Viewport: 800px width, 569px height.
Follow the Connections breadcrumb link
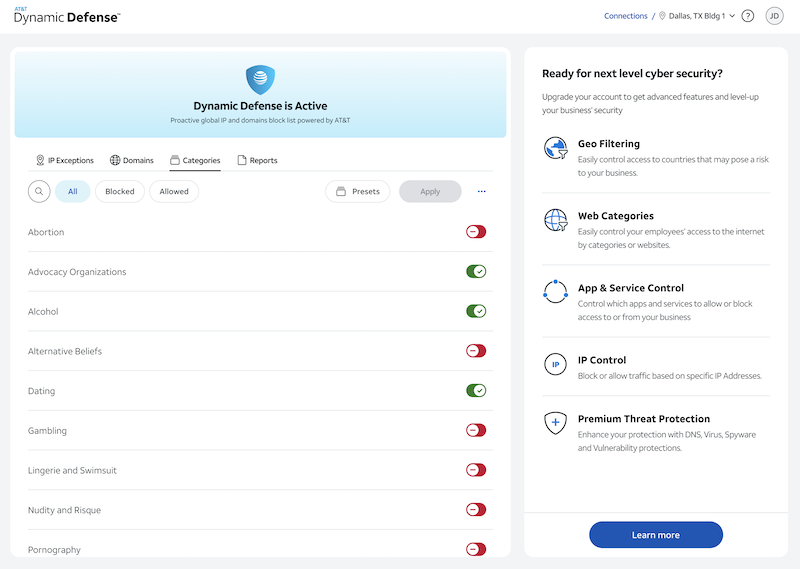(626, 16)
